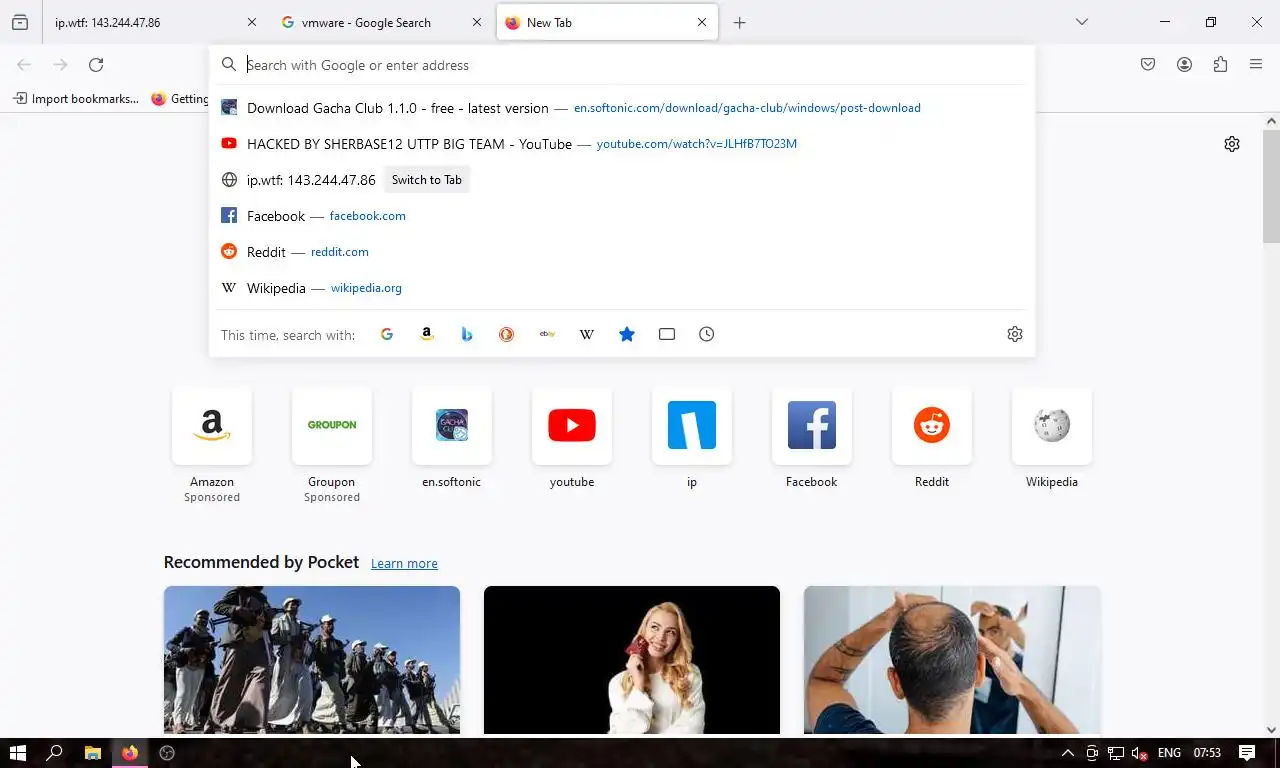This screenshot has width=1280, height=768.
Task: Click the muted volume tray icon
Action: tap(1139, 753)
